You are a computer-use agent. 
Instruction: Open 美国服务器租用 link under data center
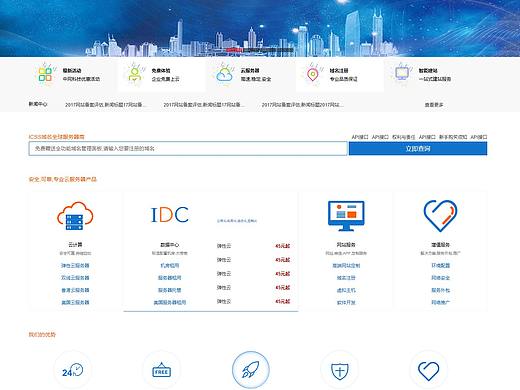(x=170, y=302)
